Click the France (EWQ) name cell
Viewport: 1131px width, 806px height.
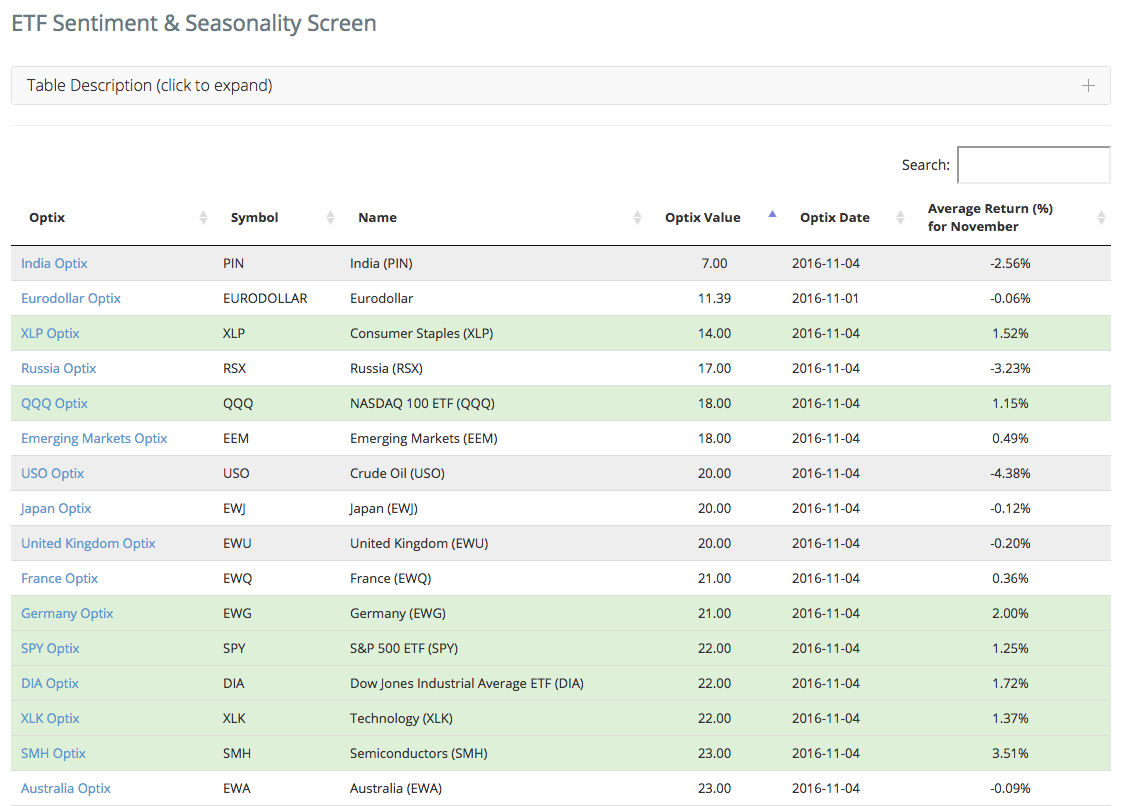390,578
